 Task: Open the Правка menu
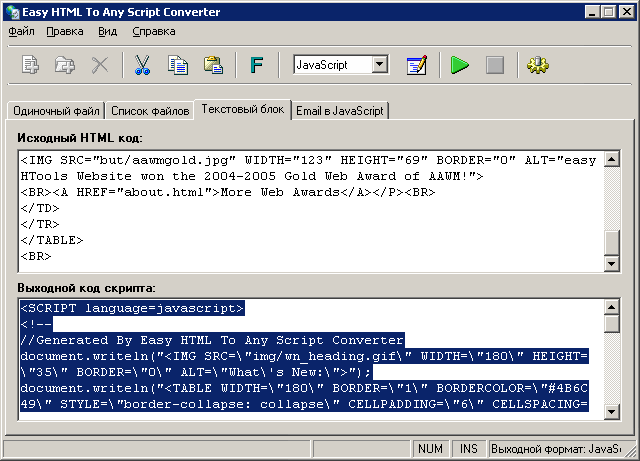tap(65, 31)
